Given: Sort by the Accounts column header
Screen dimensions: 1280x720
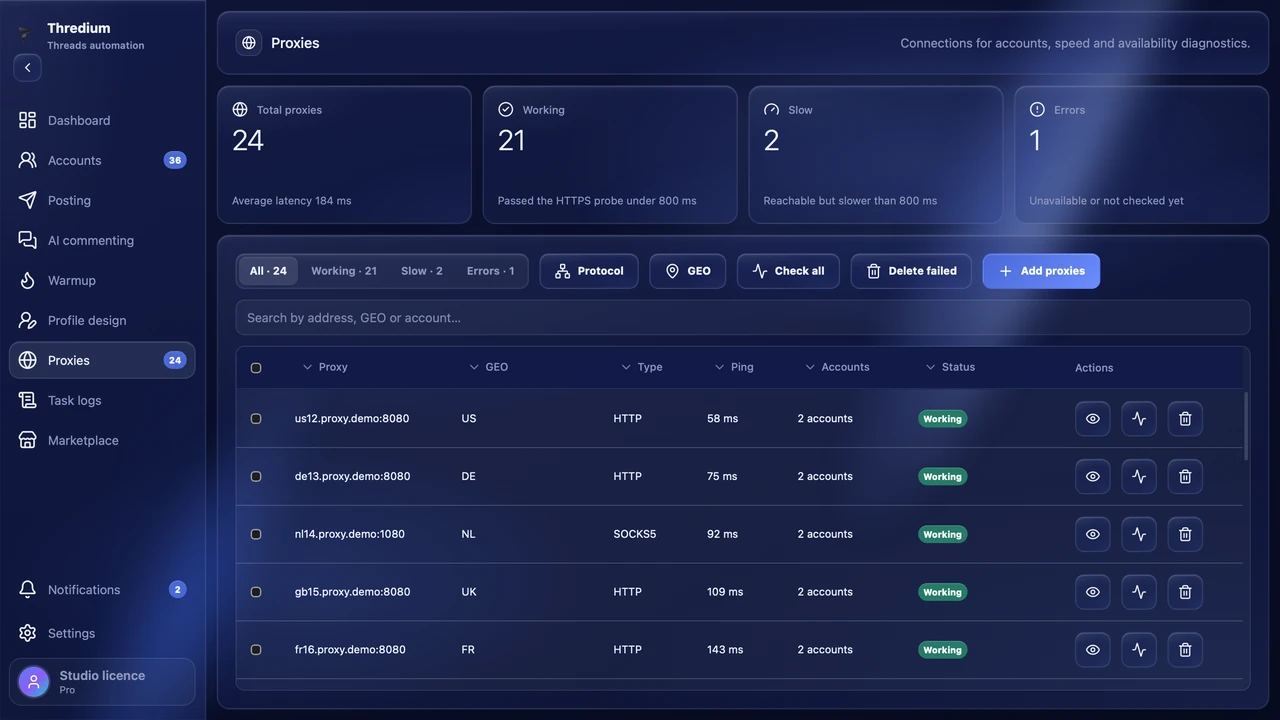Looking at the screenshot, I should click(837, 367).
